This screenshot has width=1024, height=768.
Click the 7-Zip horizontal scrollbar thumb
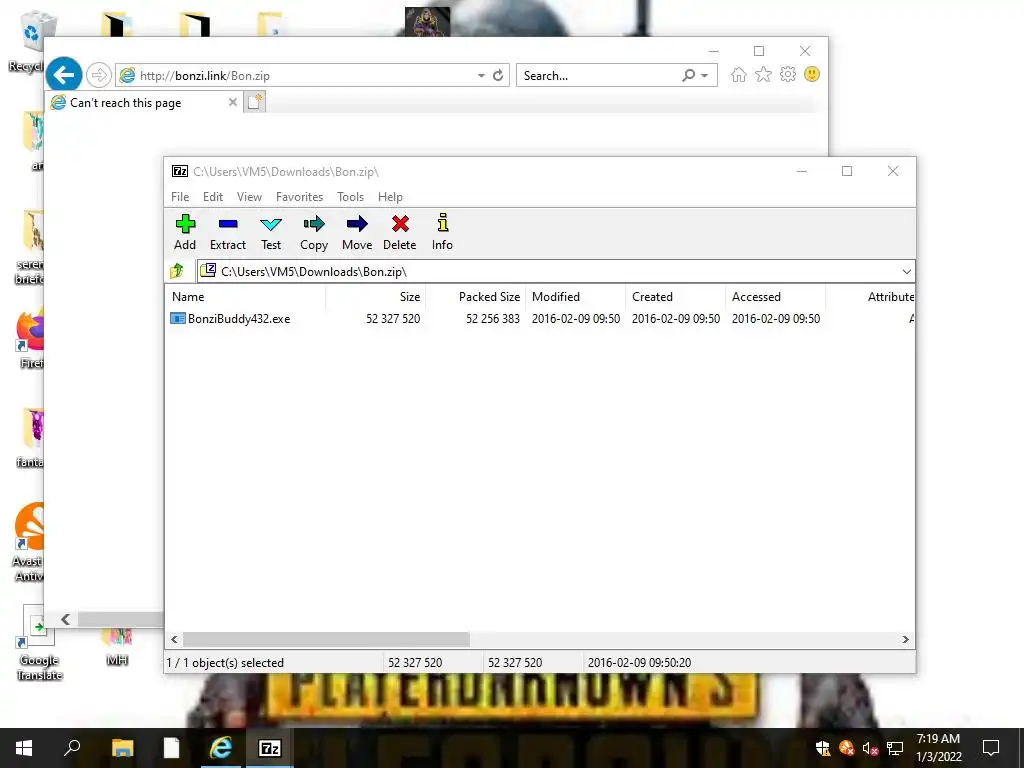click(326, 639)
